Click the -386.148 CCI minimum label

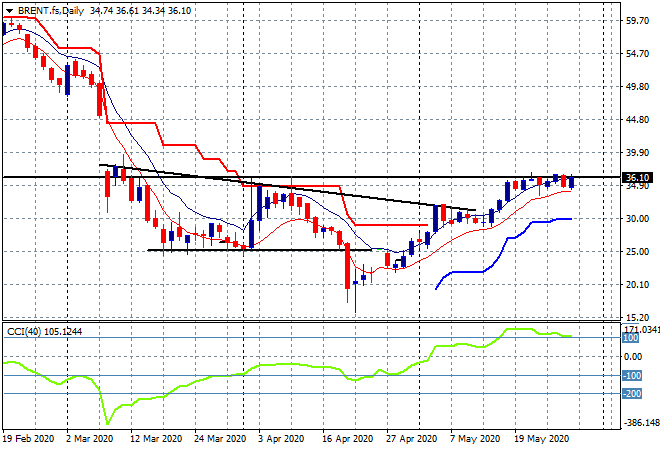[641, 422]
